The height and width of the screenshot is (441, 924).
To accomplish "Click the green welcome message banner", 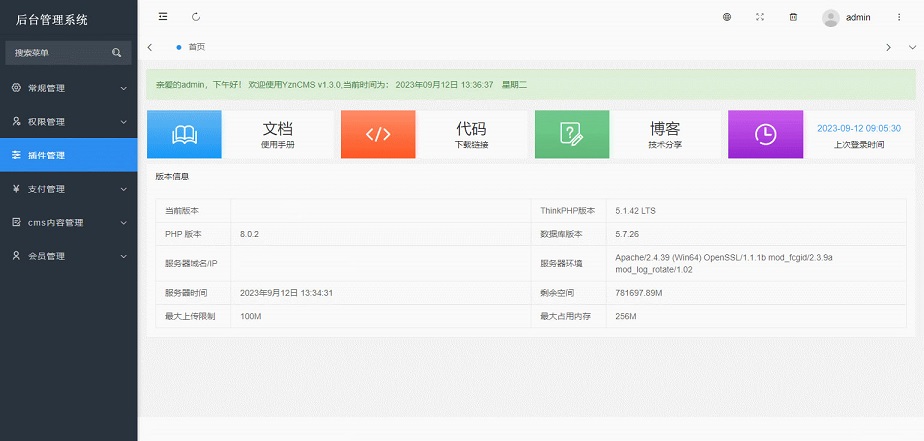I will point(530,84).
